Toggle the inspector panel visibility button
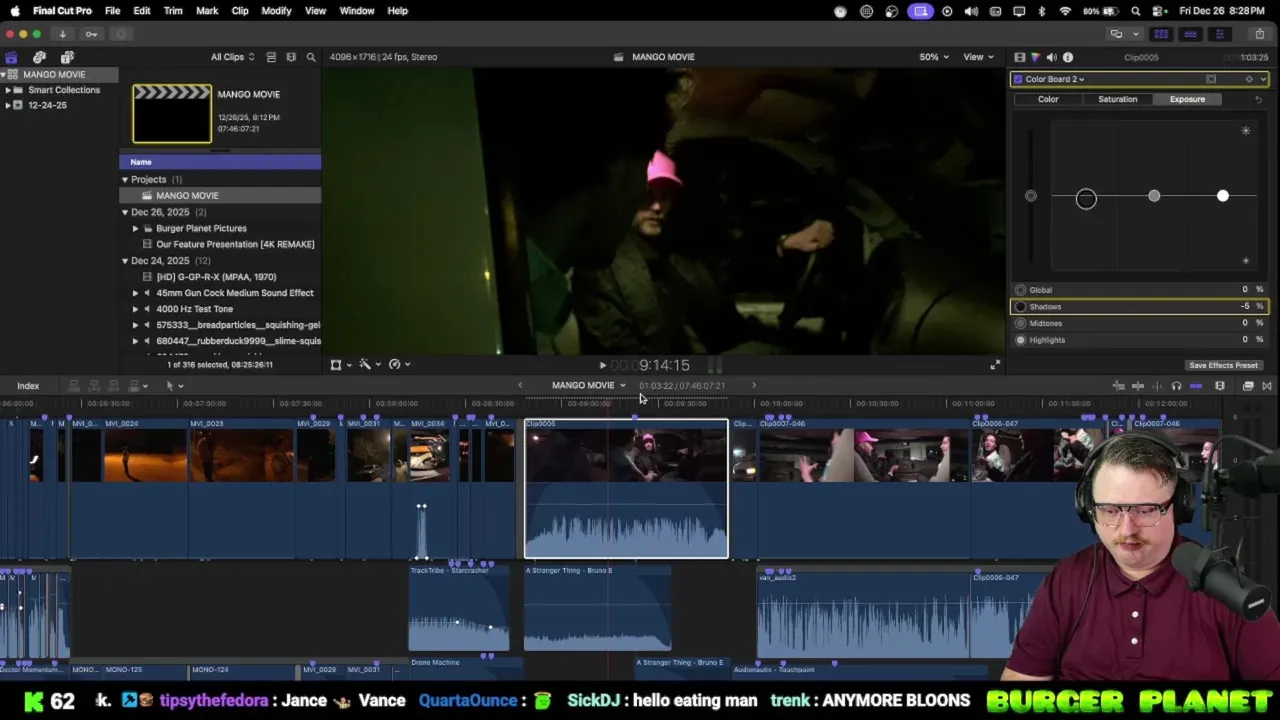1280x720 pixels. [1219, 34]
